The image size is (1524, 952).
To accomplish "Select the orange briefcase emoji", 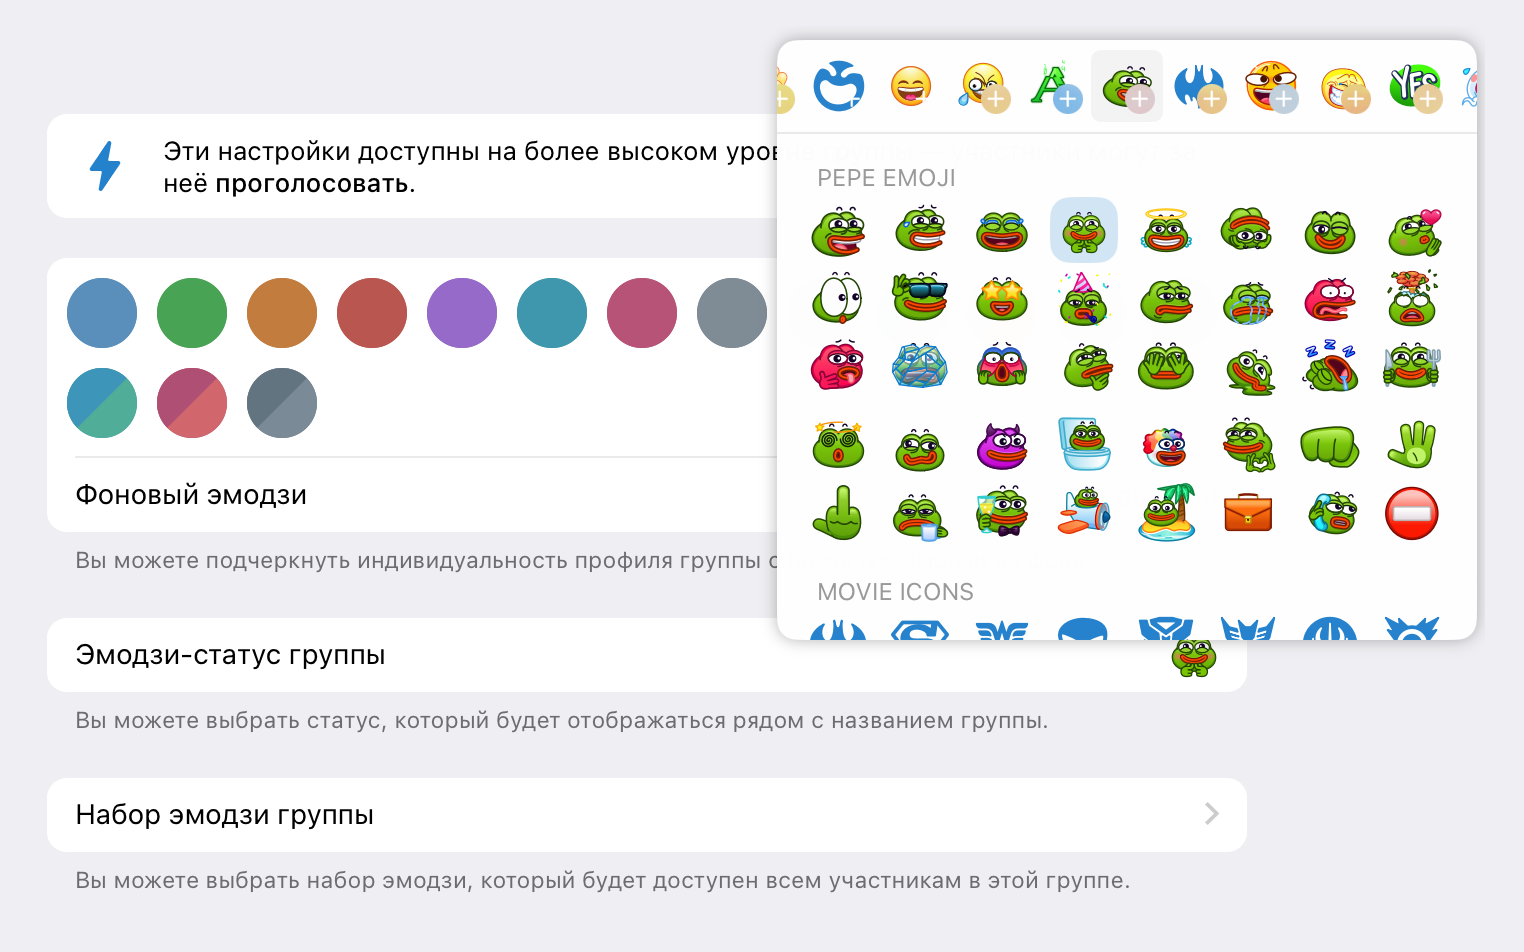I will click(x=1248, y=513).
